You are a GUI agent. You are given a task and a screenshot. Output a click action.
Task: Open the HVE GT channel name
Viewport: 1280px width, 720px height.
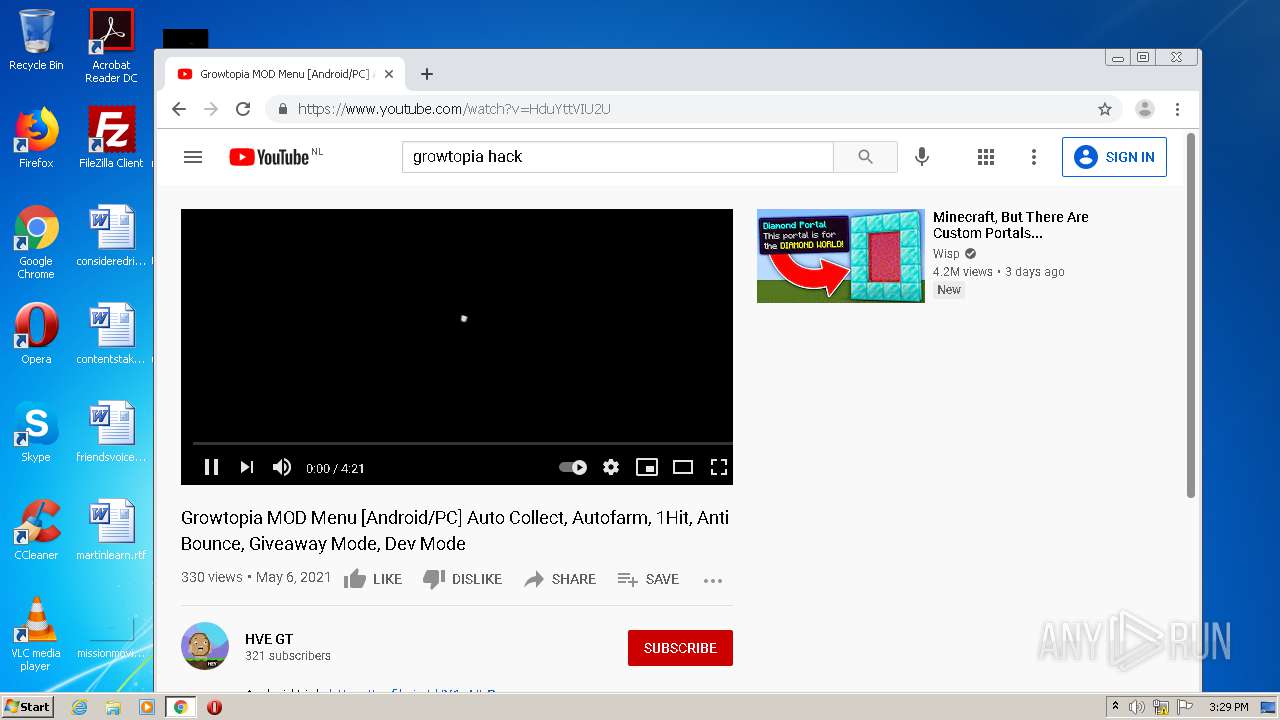(269, 639)
